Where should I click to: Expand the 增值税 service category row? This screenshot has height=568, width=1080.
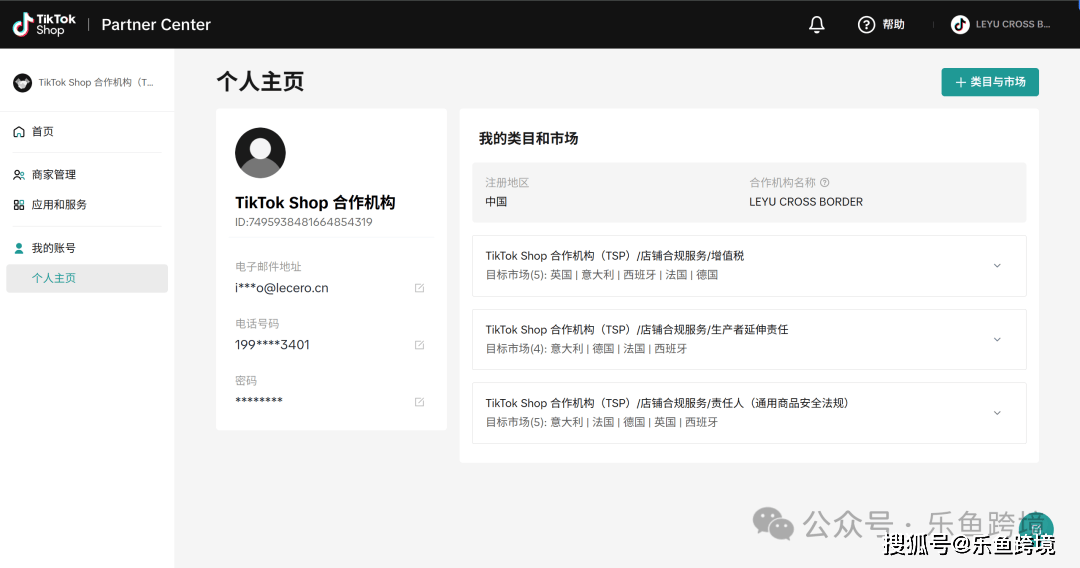click(996, 266)
